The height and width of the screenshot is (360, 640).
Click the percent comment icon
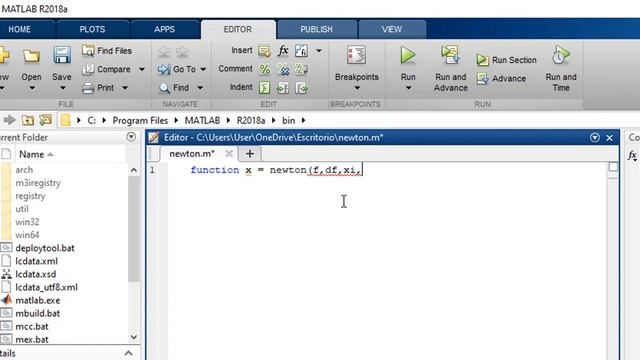pyautogui.click(x=264, y=69)
